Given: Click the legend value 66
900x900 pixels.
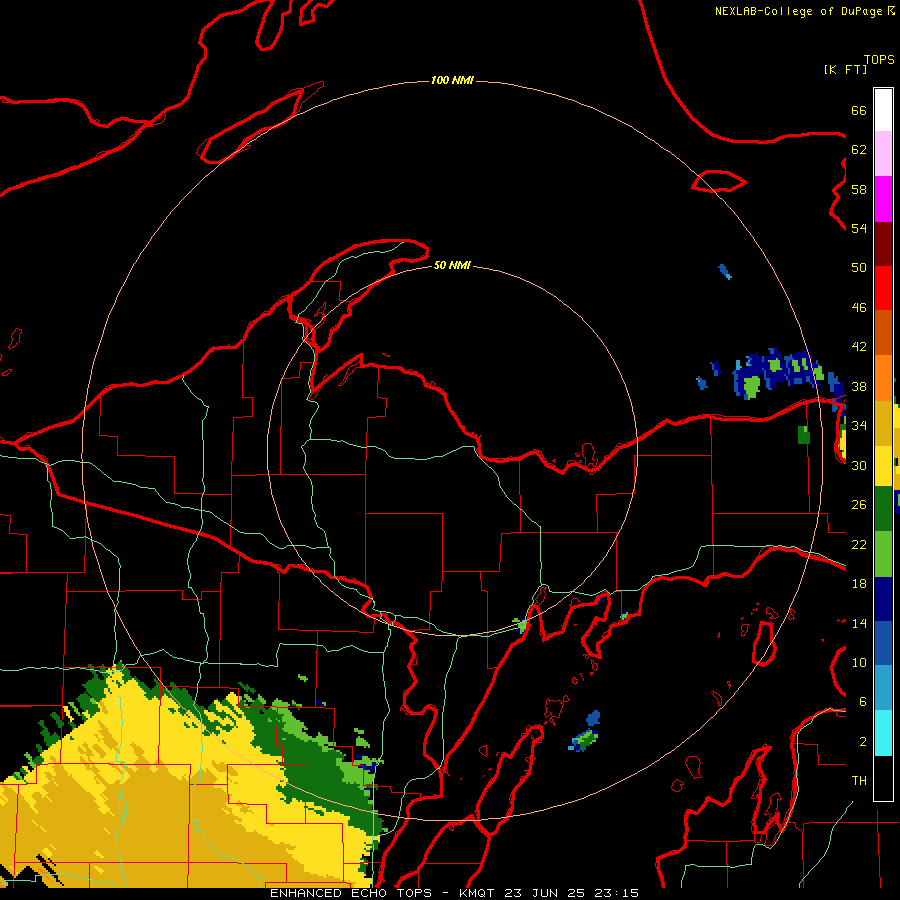Looking at the screenshot, I should [x=859, y=110].
